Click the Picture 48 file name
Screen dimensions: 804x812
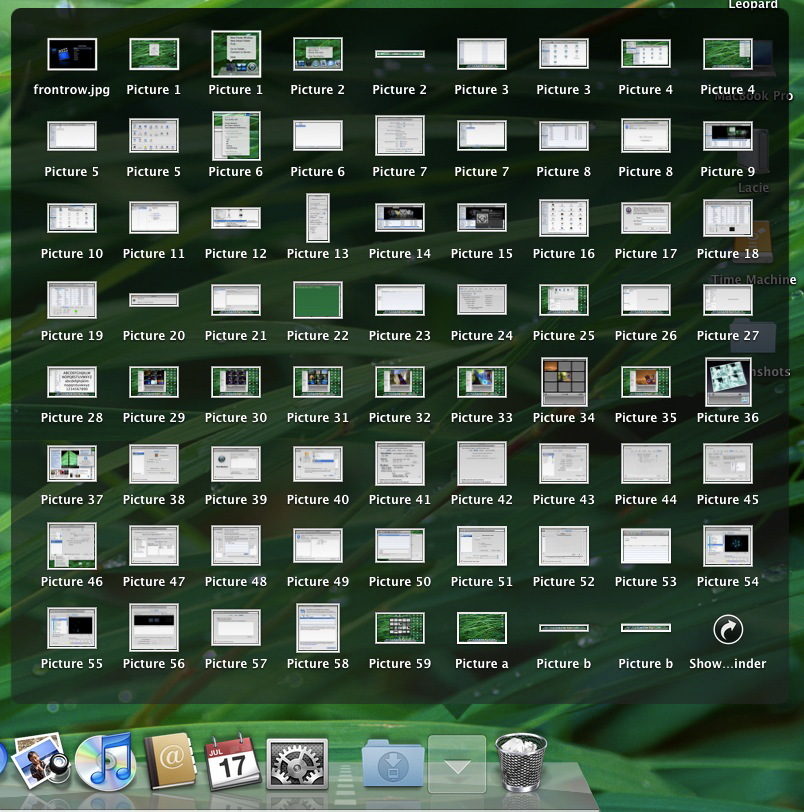click(x=236, y=582)
